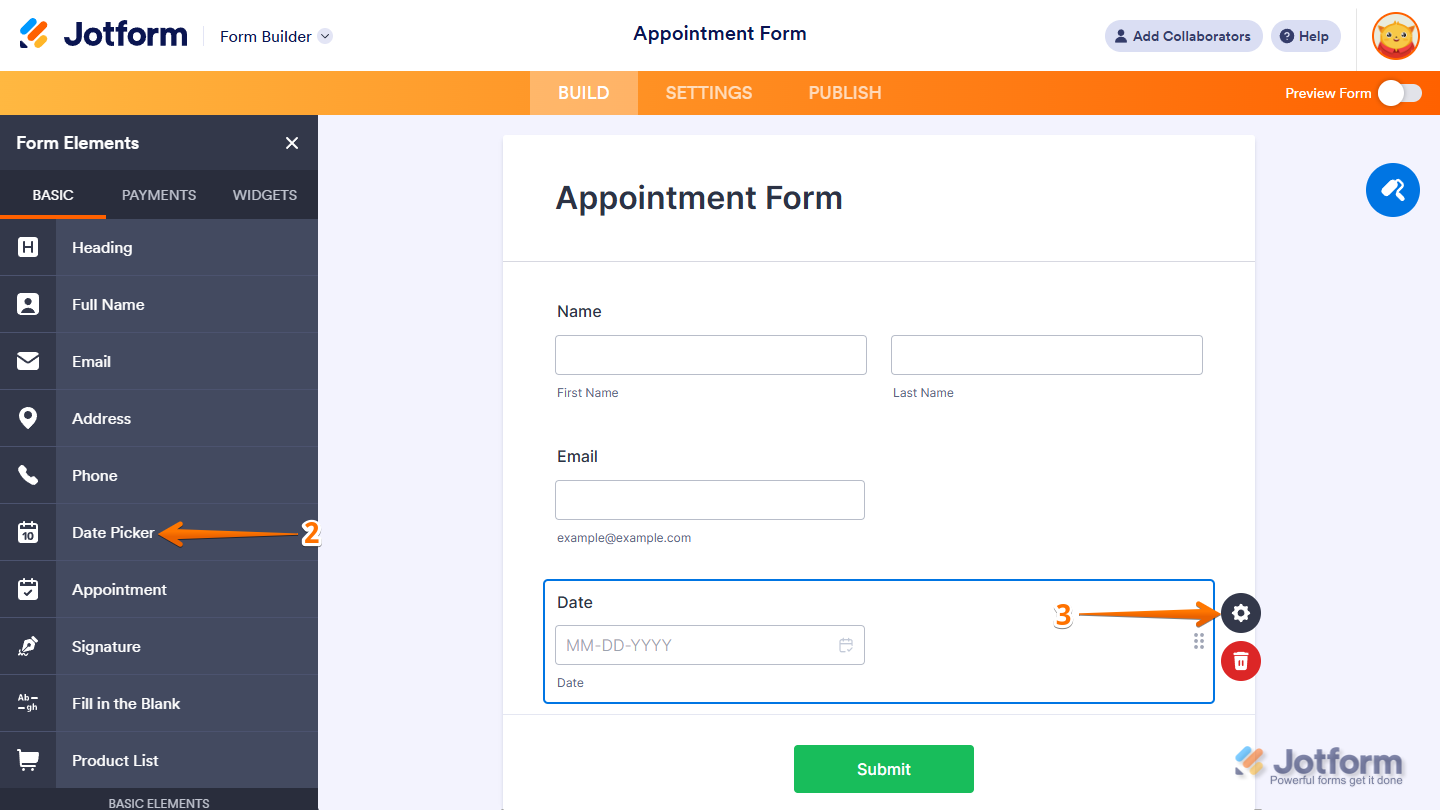Image resolution: width=1440 pixels, height=810 pixels.
Task: Switch to the WIDGETS tab
Action: (264, 195)
